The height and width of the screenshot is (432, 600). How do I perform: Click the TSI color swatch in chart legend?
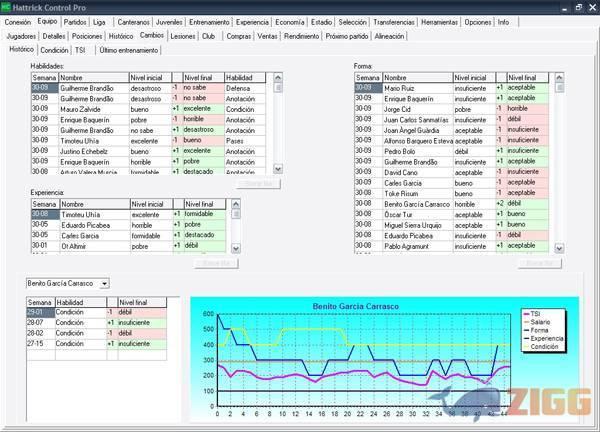click(529, 314)
